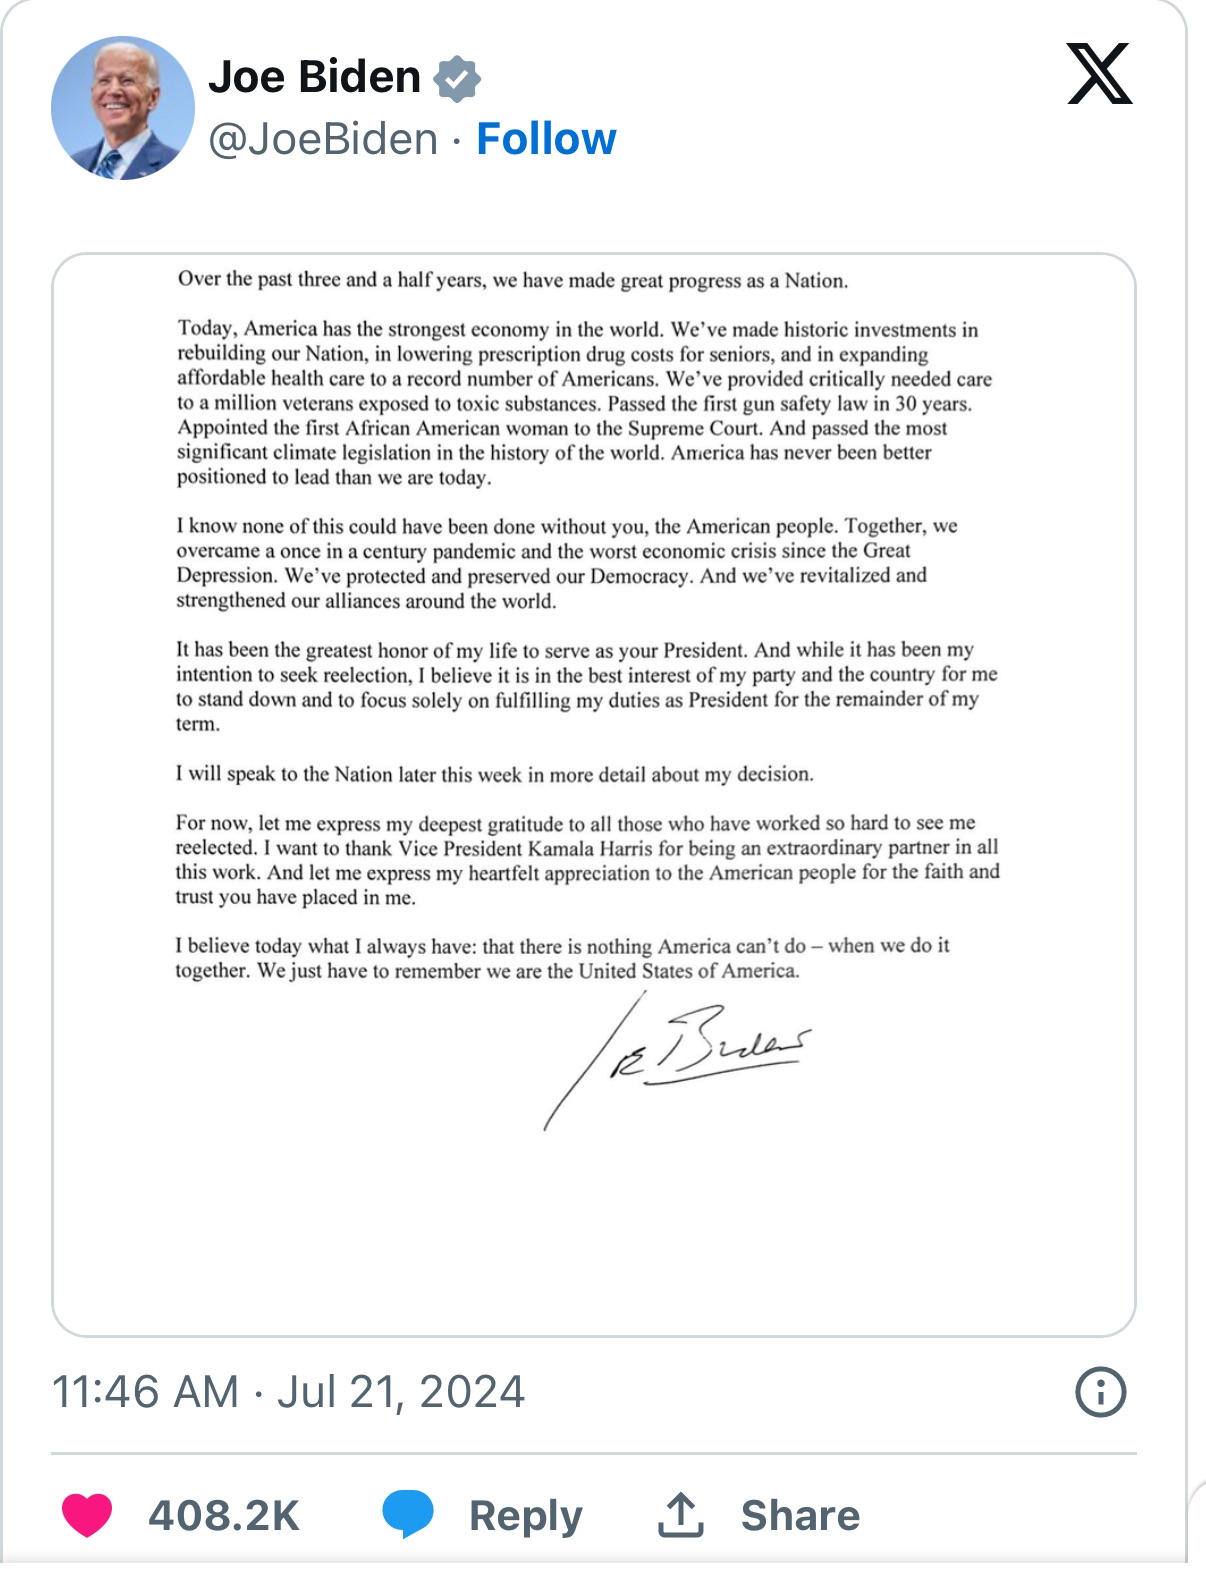Click the blue reply speech bubble icon
Screen dimensions: 1206x1569
coord(408,1514)
